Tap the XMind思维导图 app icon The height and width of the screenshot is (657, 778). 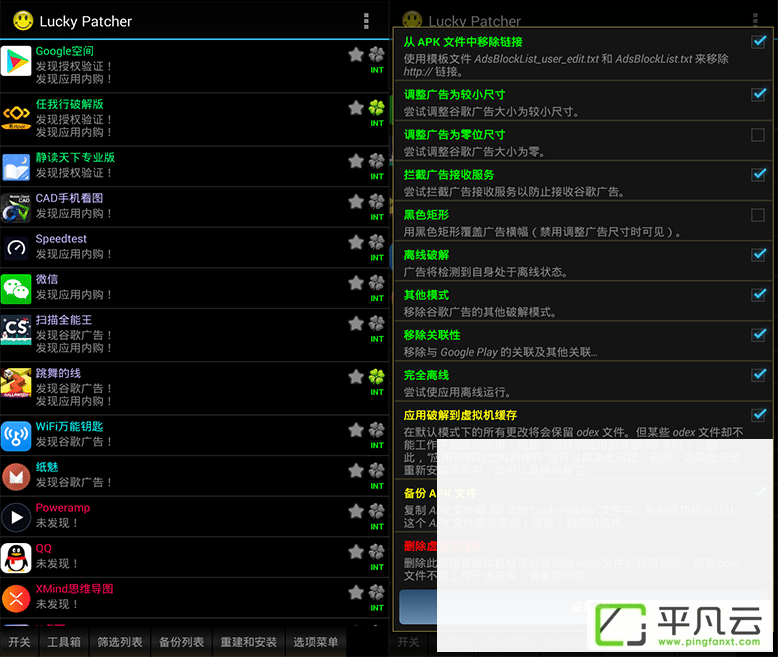16,598
